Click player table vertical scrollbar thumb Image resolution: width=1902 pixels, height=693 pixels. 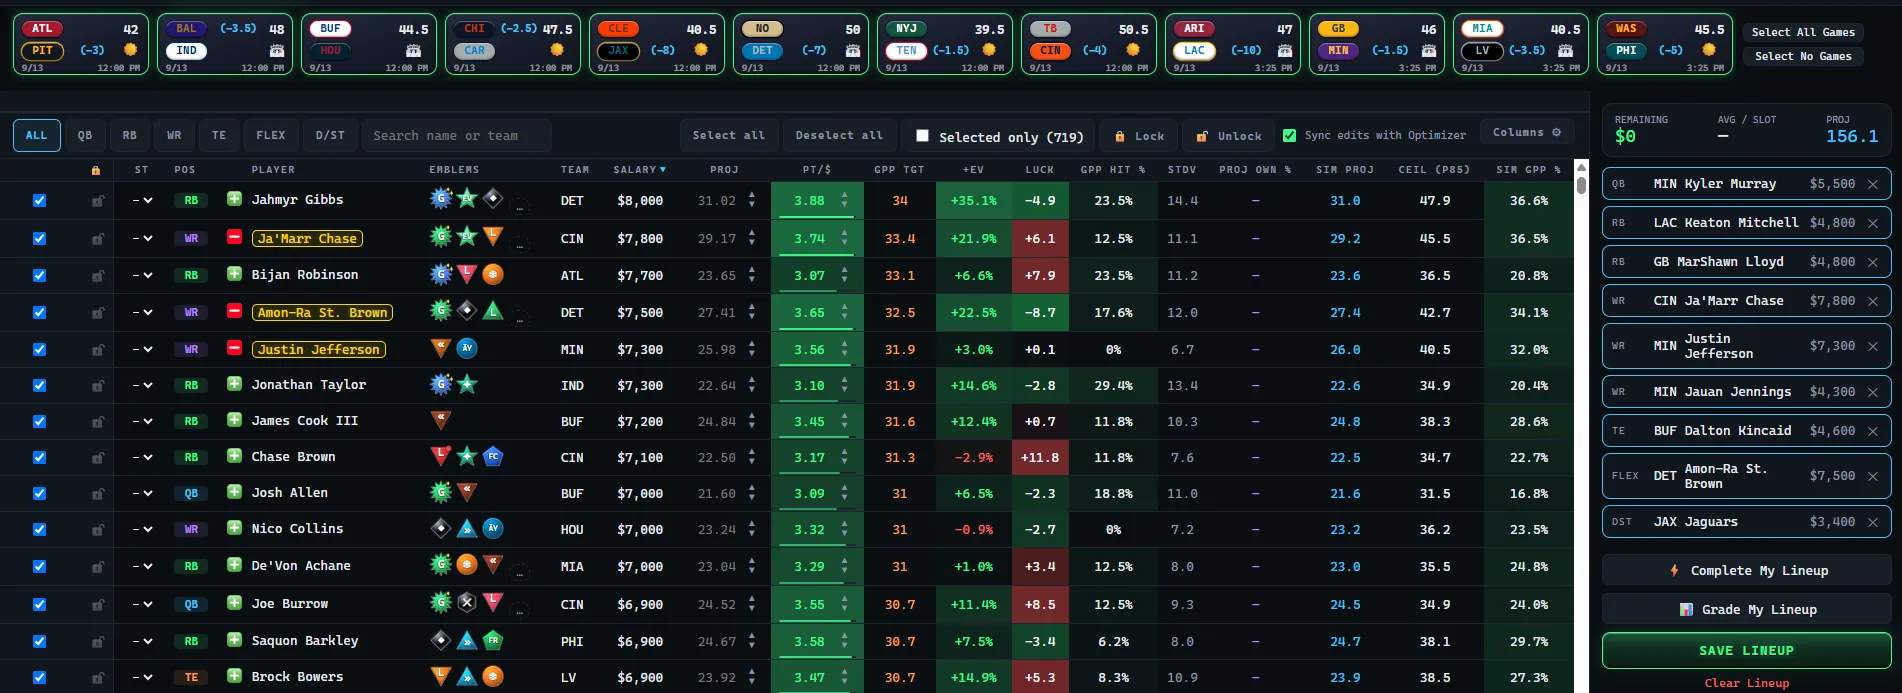pyautogui.click(x=1581, y=185)
